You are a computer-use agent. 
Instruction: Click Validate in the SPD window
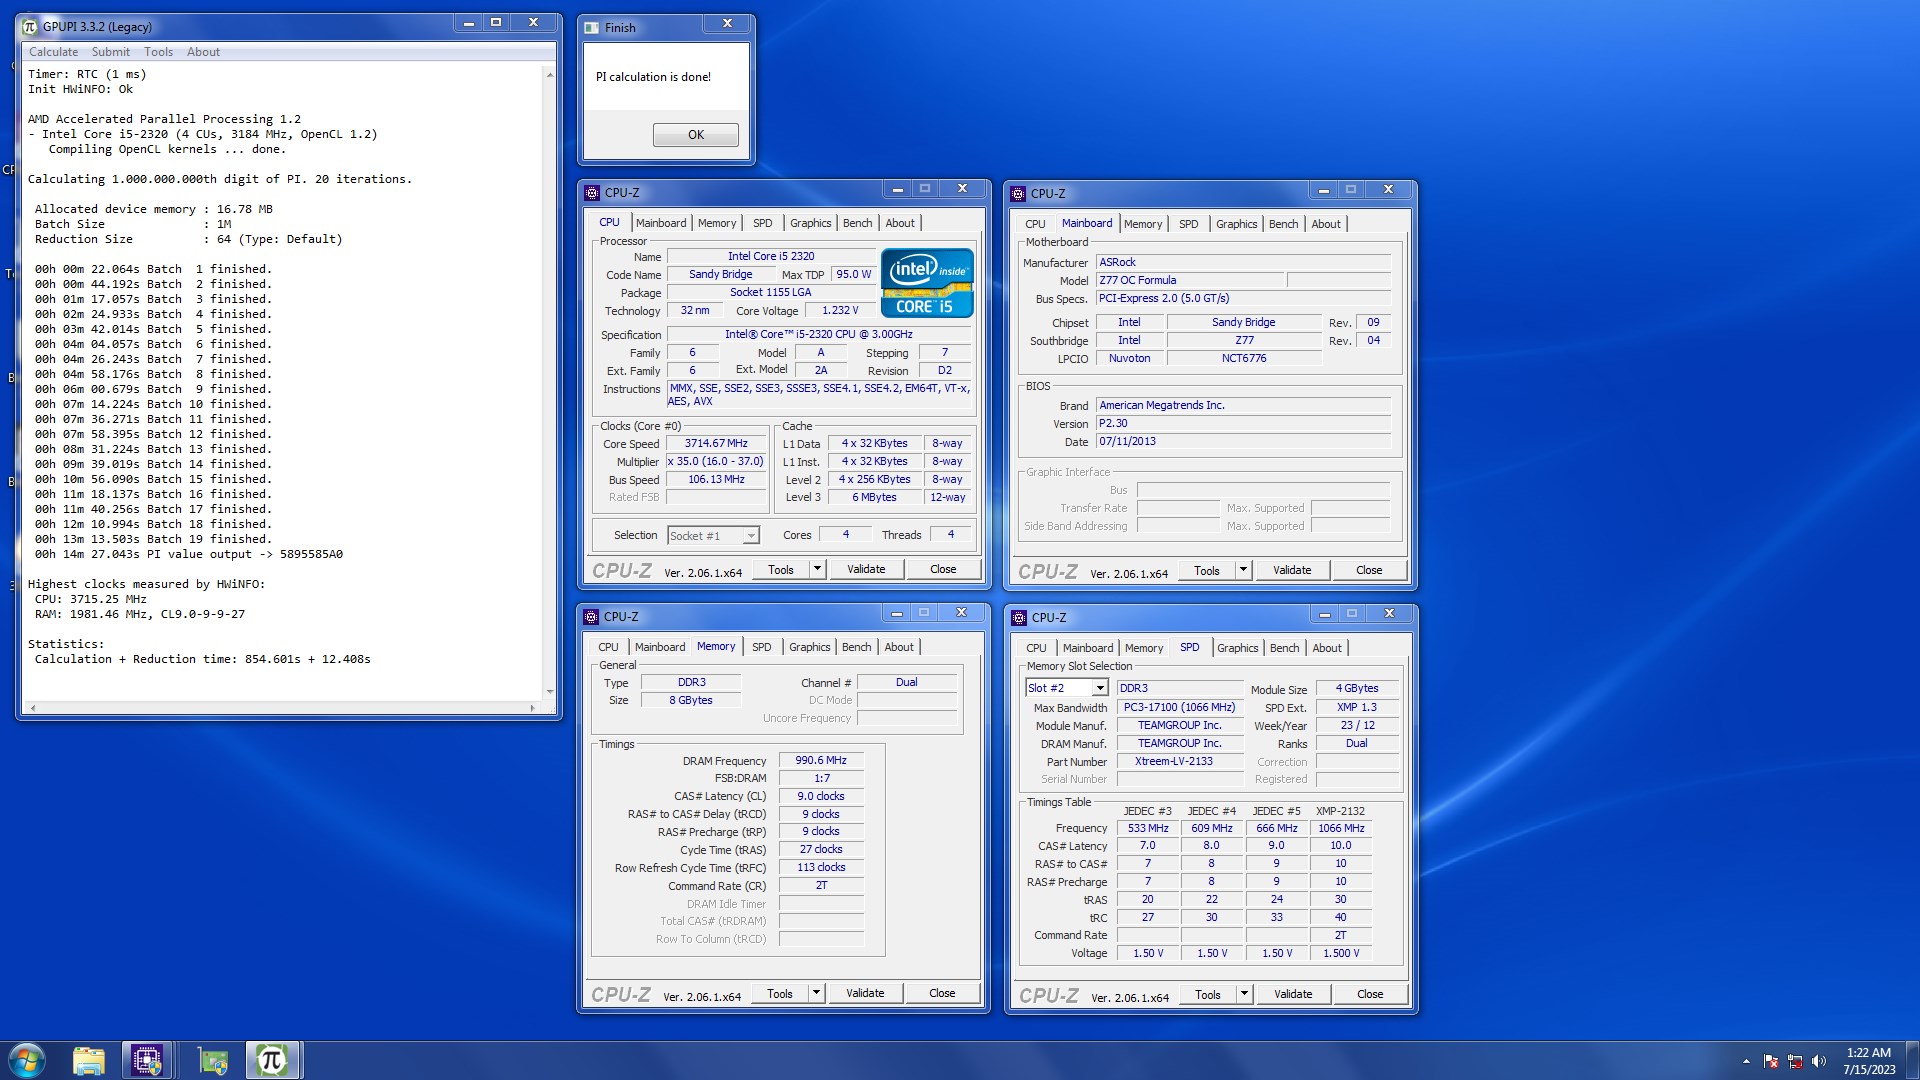[1293, 994]
